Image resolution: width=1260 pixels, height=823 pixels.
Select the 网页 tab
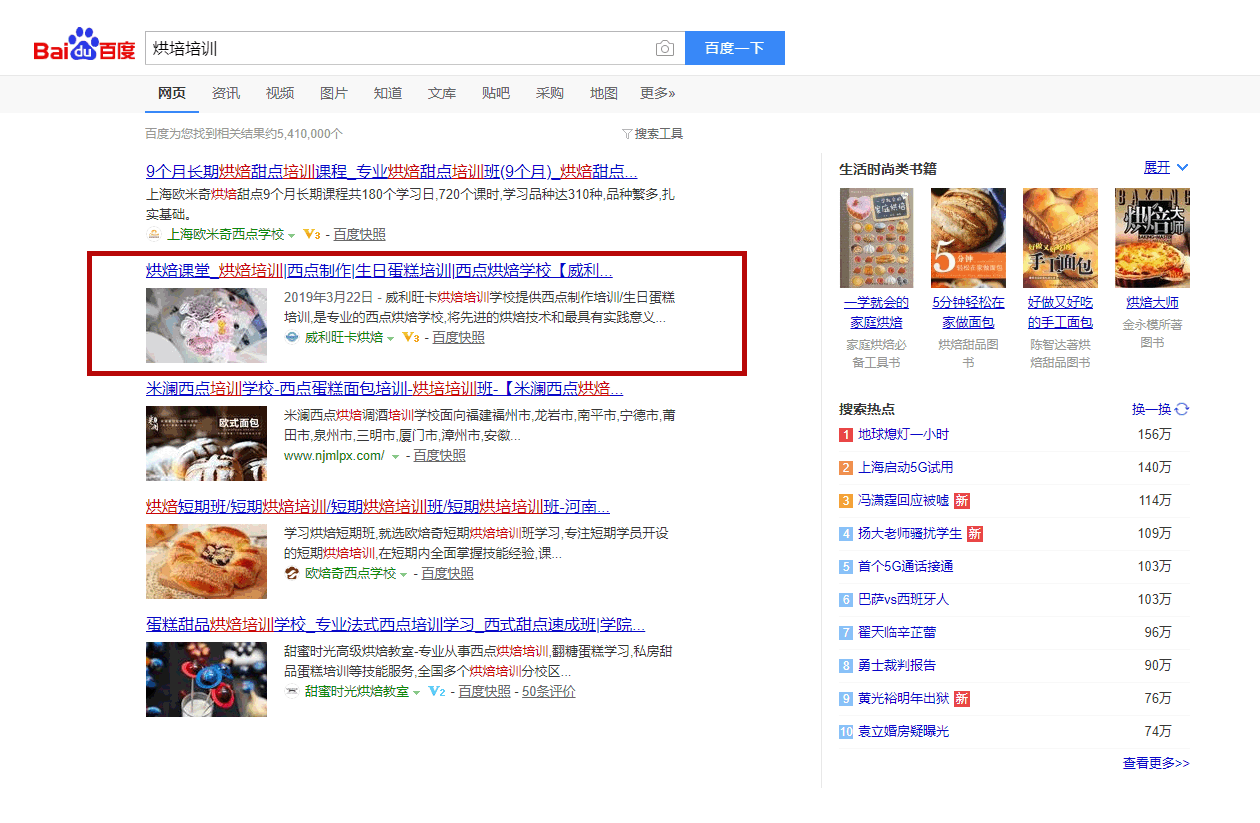pos(172,94)
